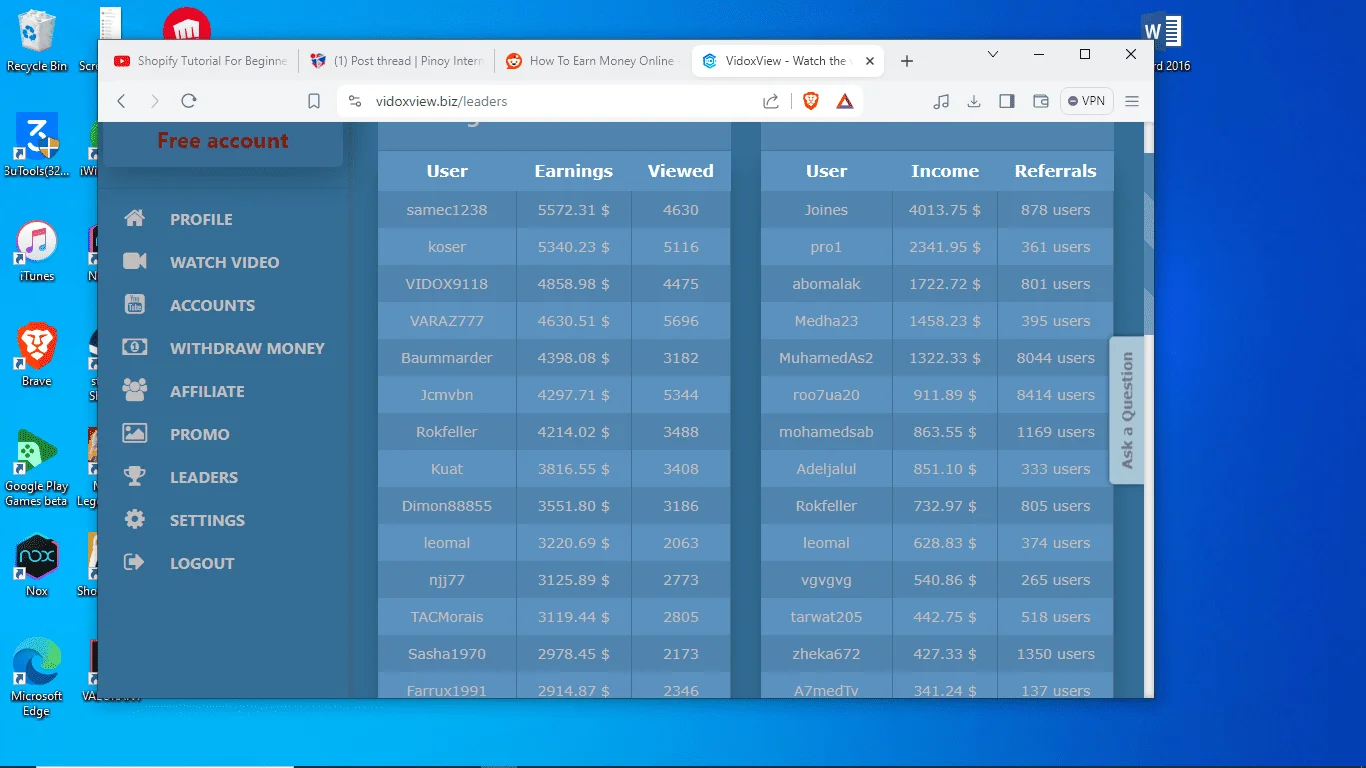Go to WATCH VIDEO page

[x=225, y=263]
